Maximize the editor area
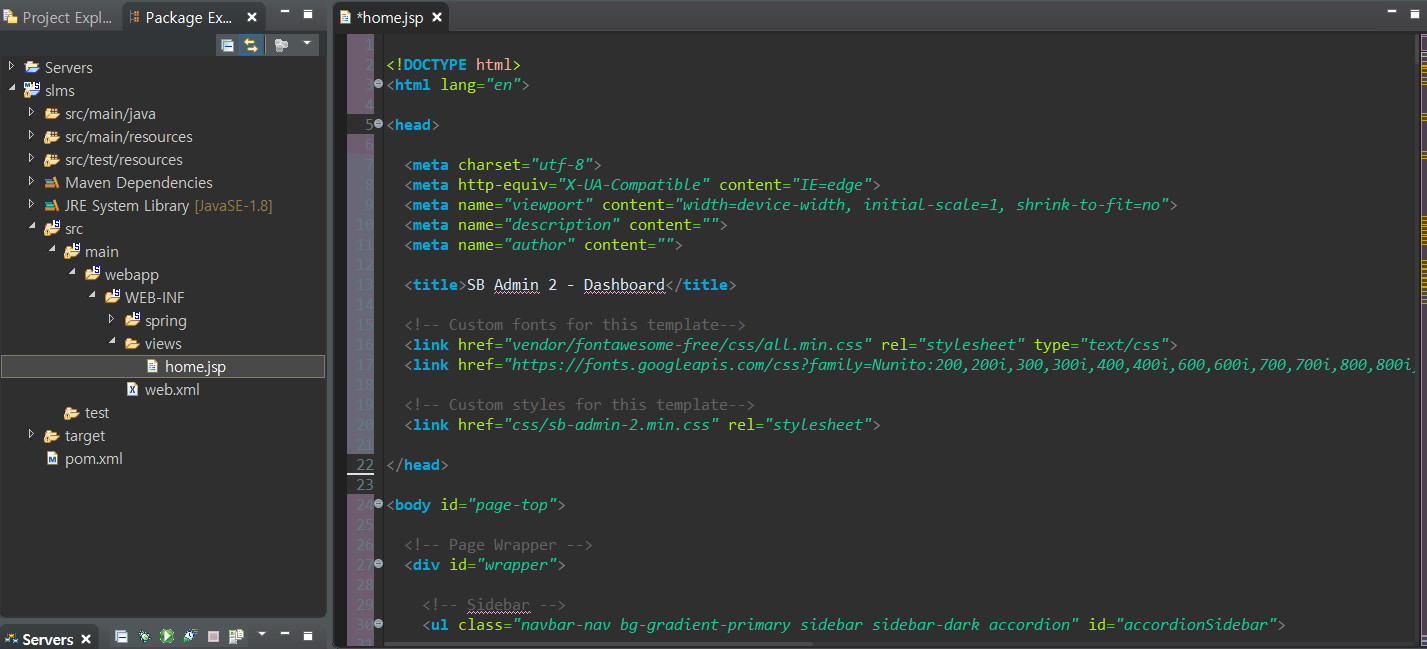The width and height of the screenshot is (1427, 649). click(1413, 12)
